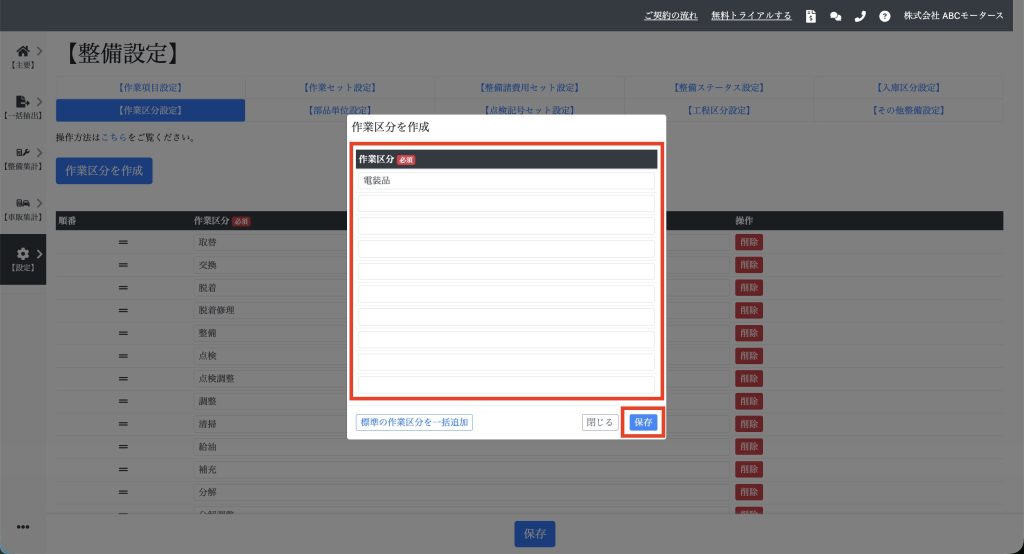Click the home icon labeled 主要
This screenshot has height=554, width=1024.
(x=23, y=51)
